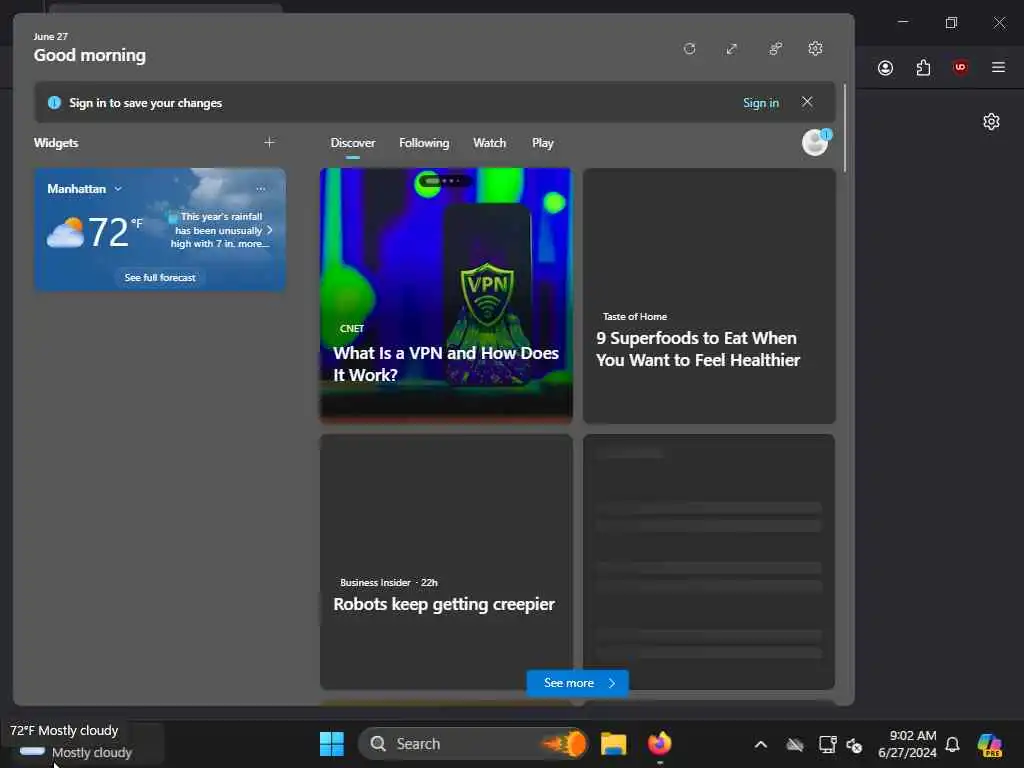Open weather widget more options menu

[261, 189]
